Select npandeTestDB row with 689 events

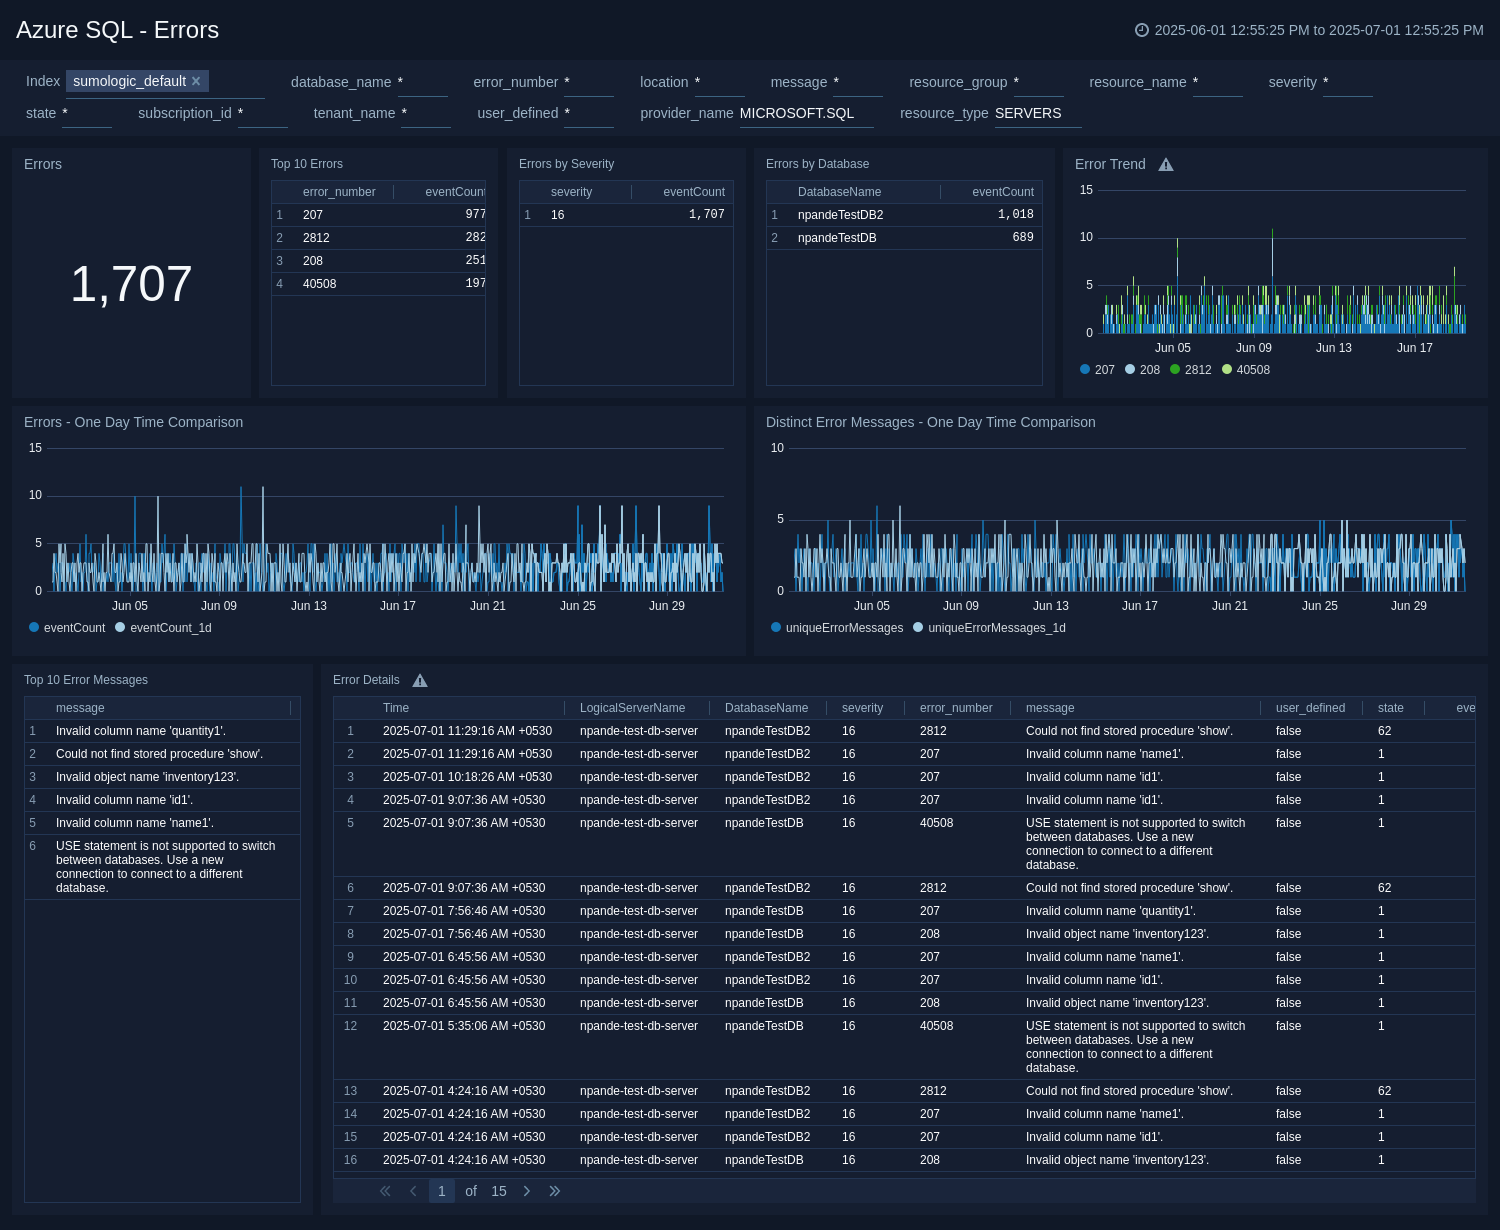click(x=904, y=238)
